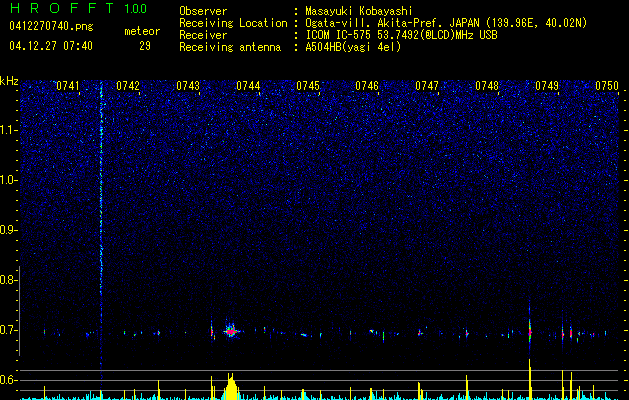
Task: Select observer name Masayuki Kobayashi
Action: pyautogui.click(x=359, y=11)
